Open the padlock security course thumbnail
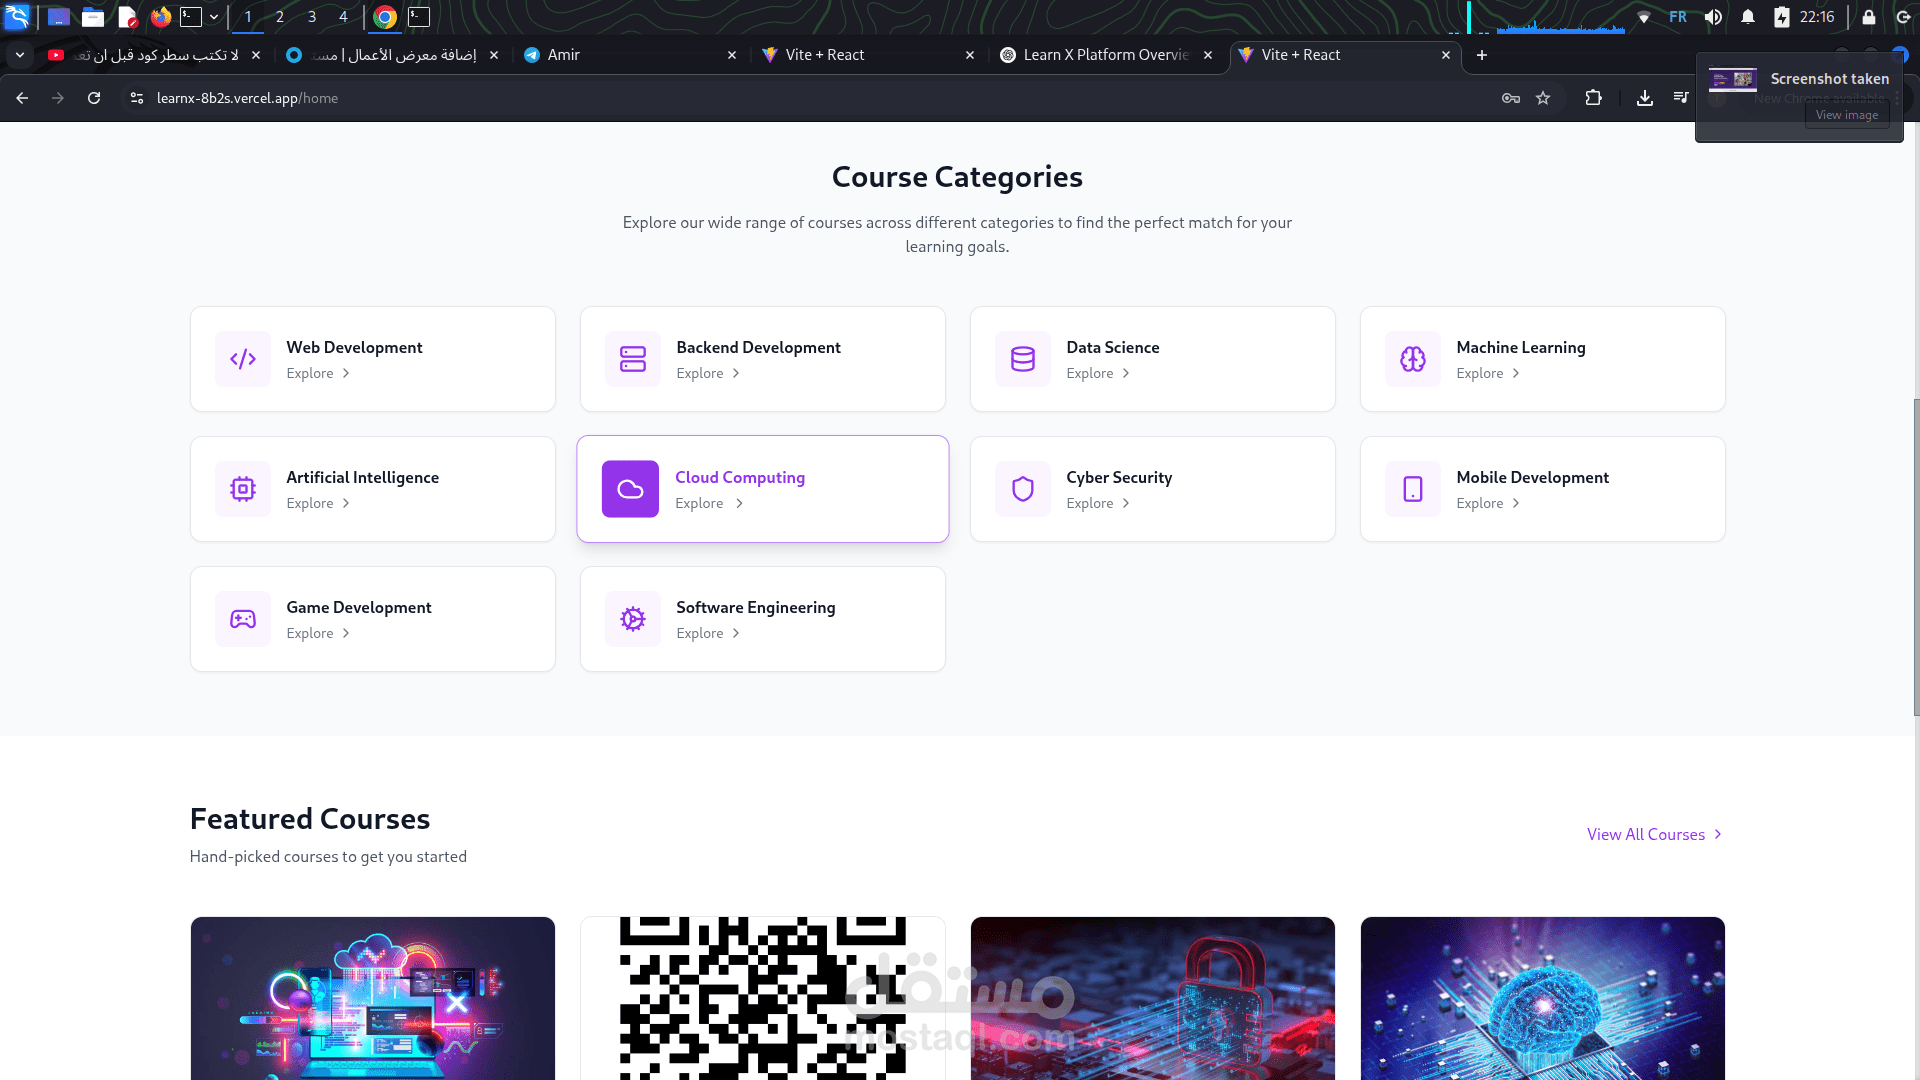The height and width of the screenshot is (1080, 1920). point(1153,998)
